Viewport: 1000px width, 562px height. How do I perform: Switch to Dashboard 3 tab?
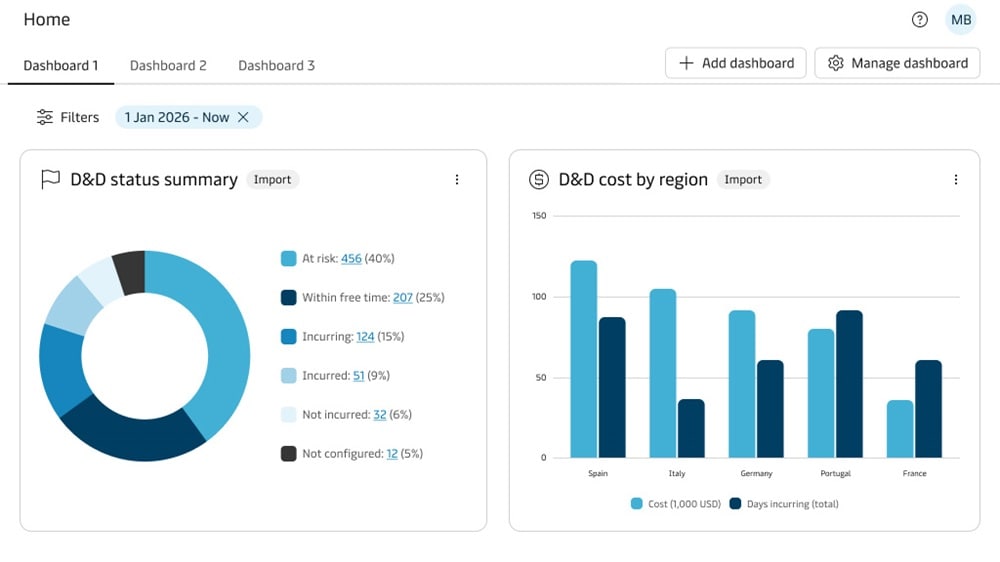276,66
